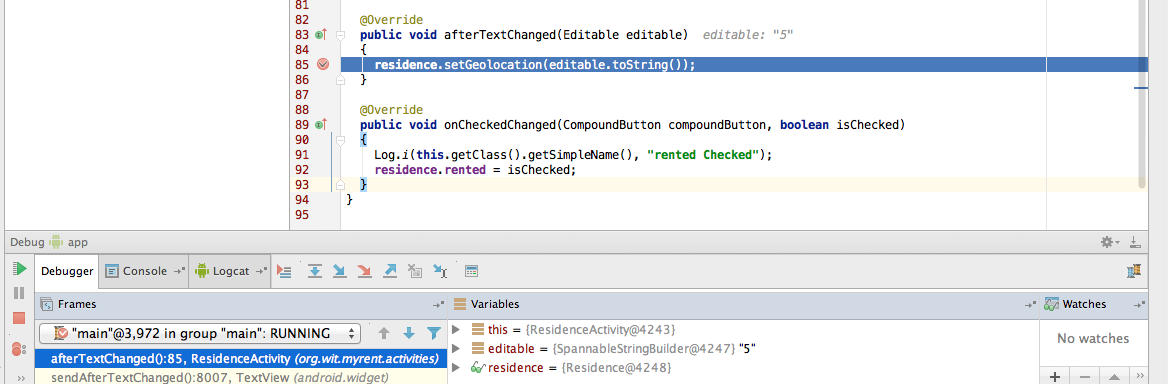Viewport: 1168px width, 384px height.
Task: Toggle frames filter funnel icon
Action: pyautogui.click(x=434, y=333)
